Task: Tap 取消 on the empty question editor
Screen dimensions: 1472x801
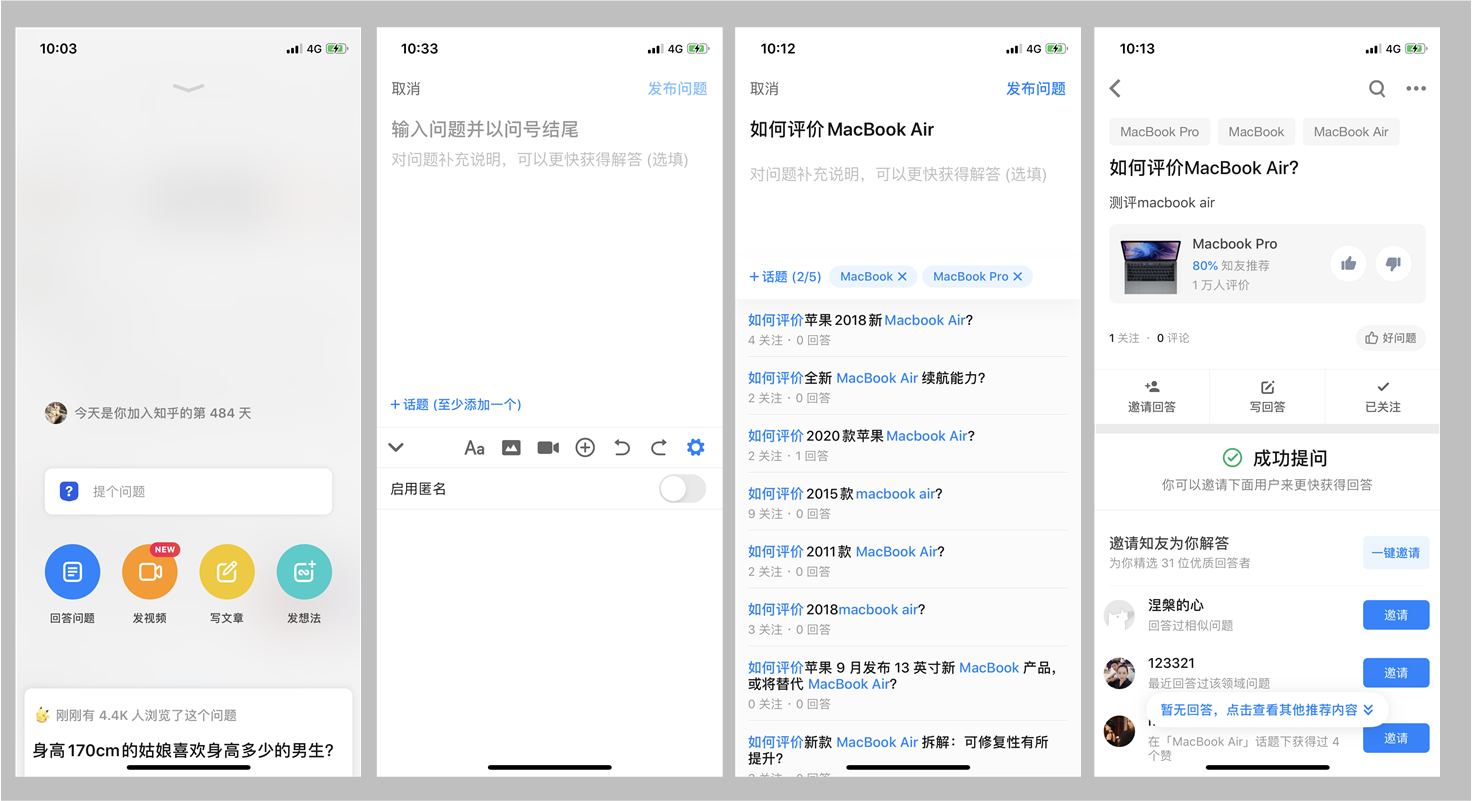Action: pyautogui.click(x=406, y=89)
